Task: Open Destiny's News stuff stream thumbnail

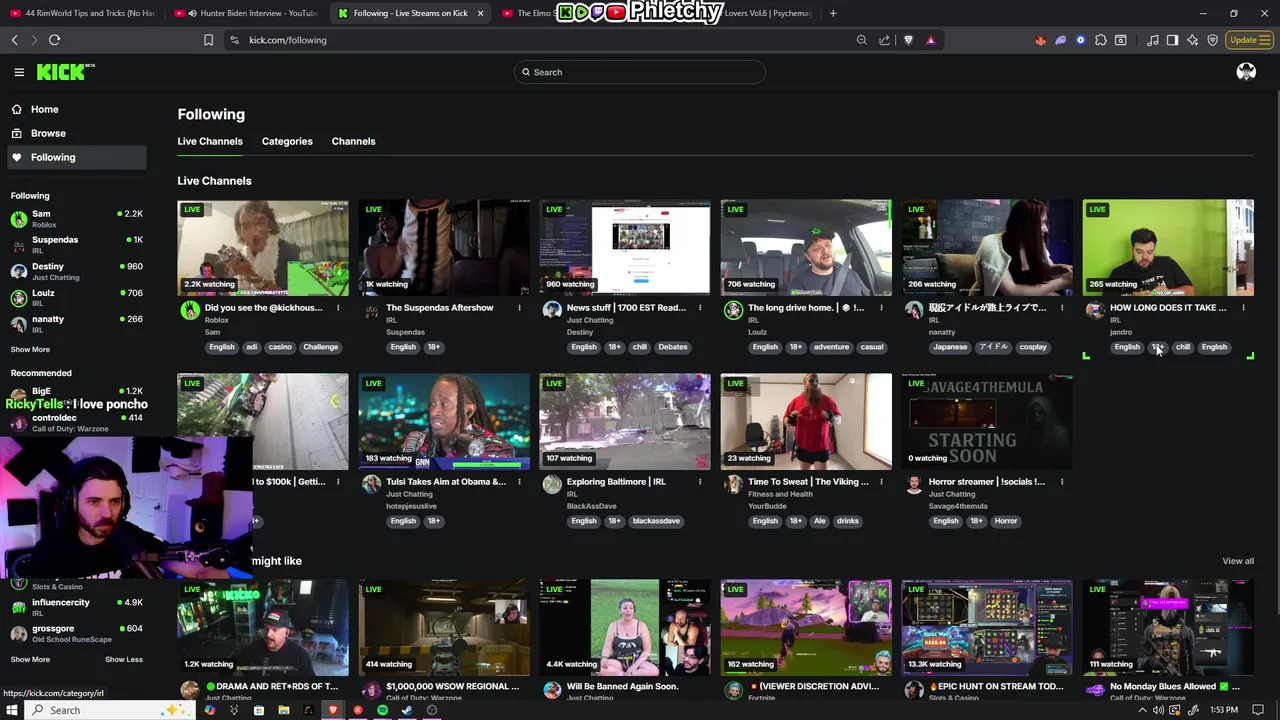Action: [625, 248]
